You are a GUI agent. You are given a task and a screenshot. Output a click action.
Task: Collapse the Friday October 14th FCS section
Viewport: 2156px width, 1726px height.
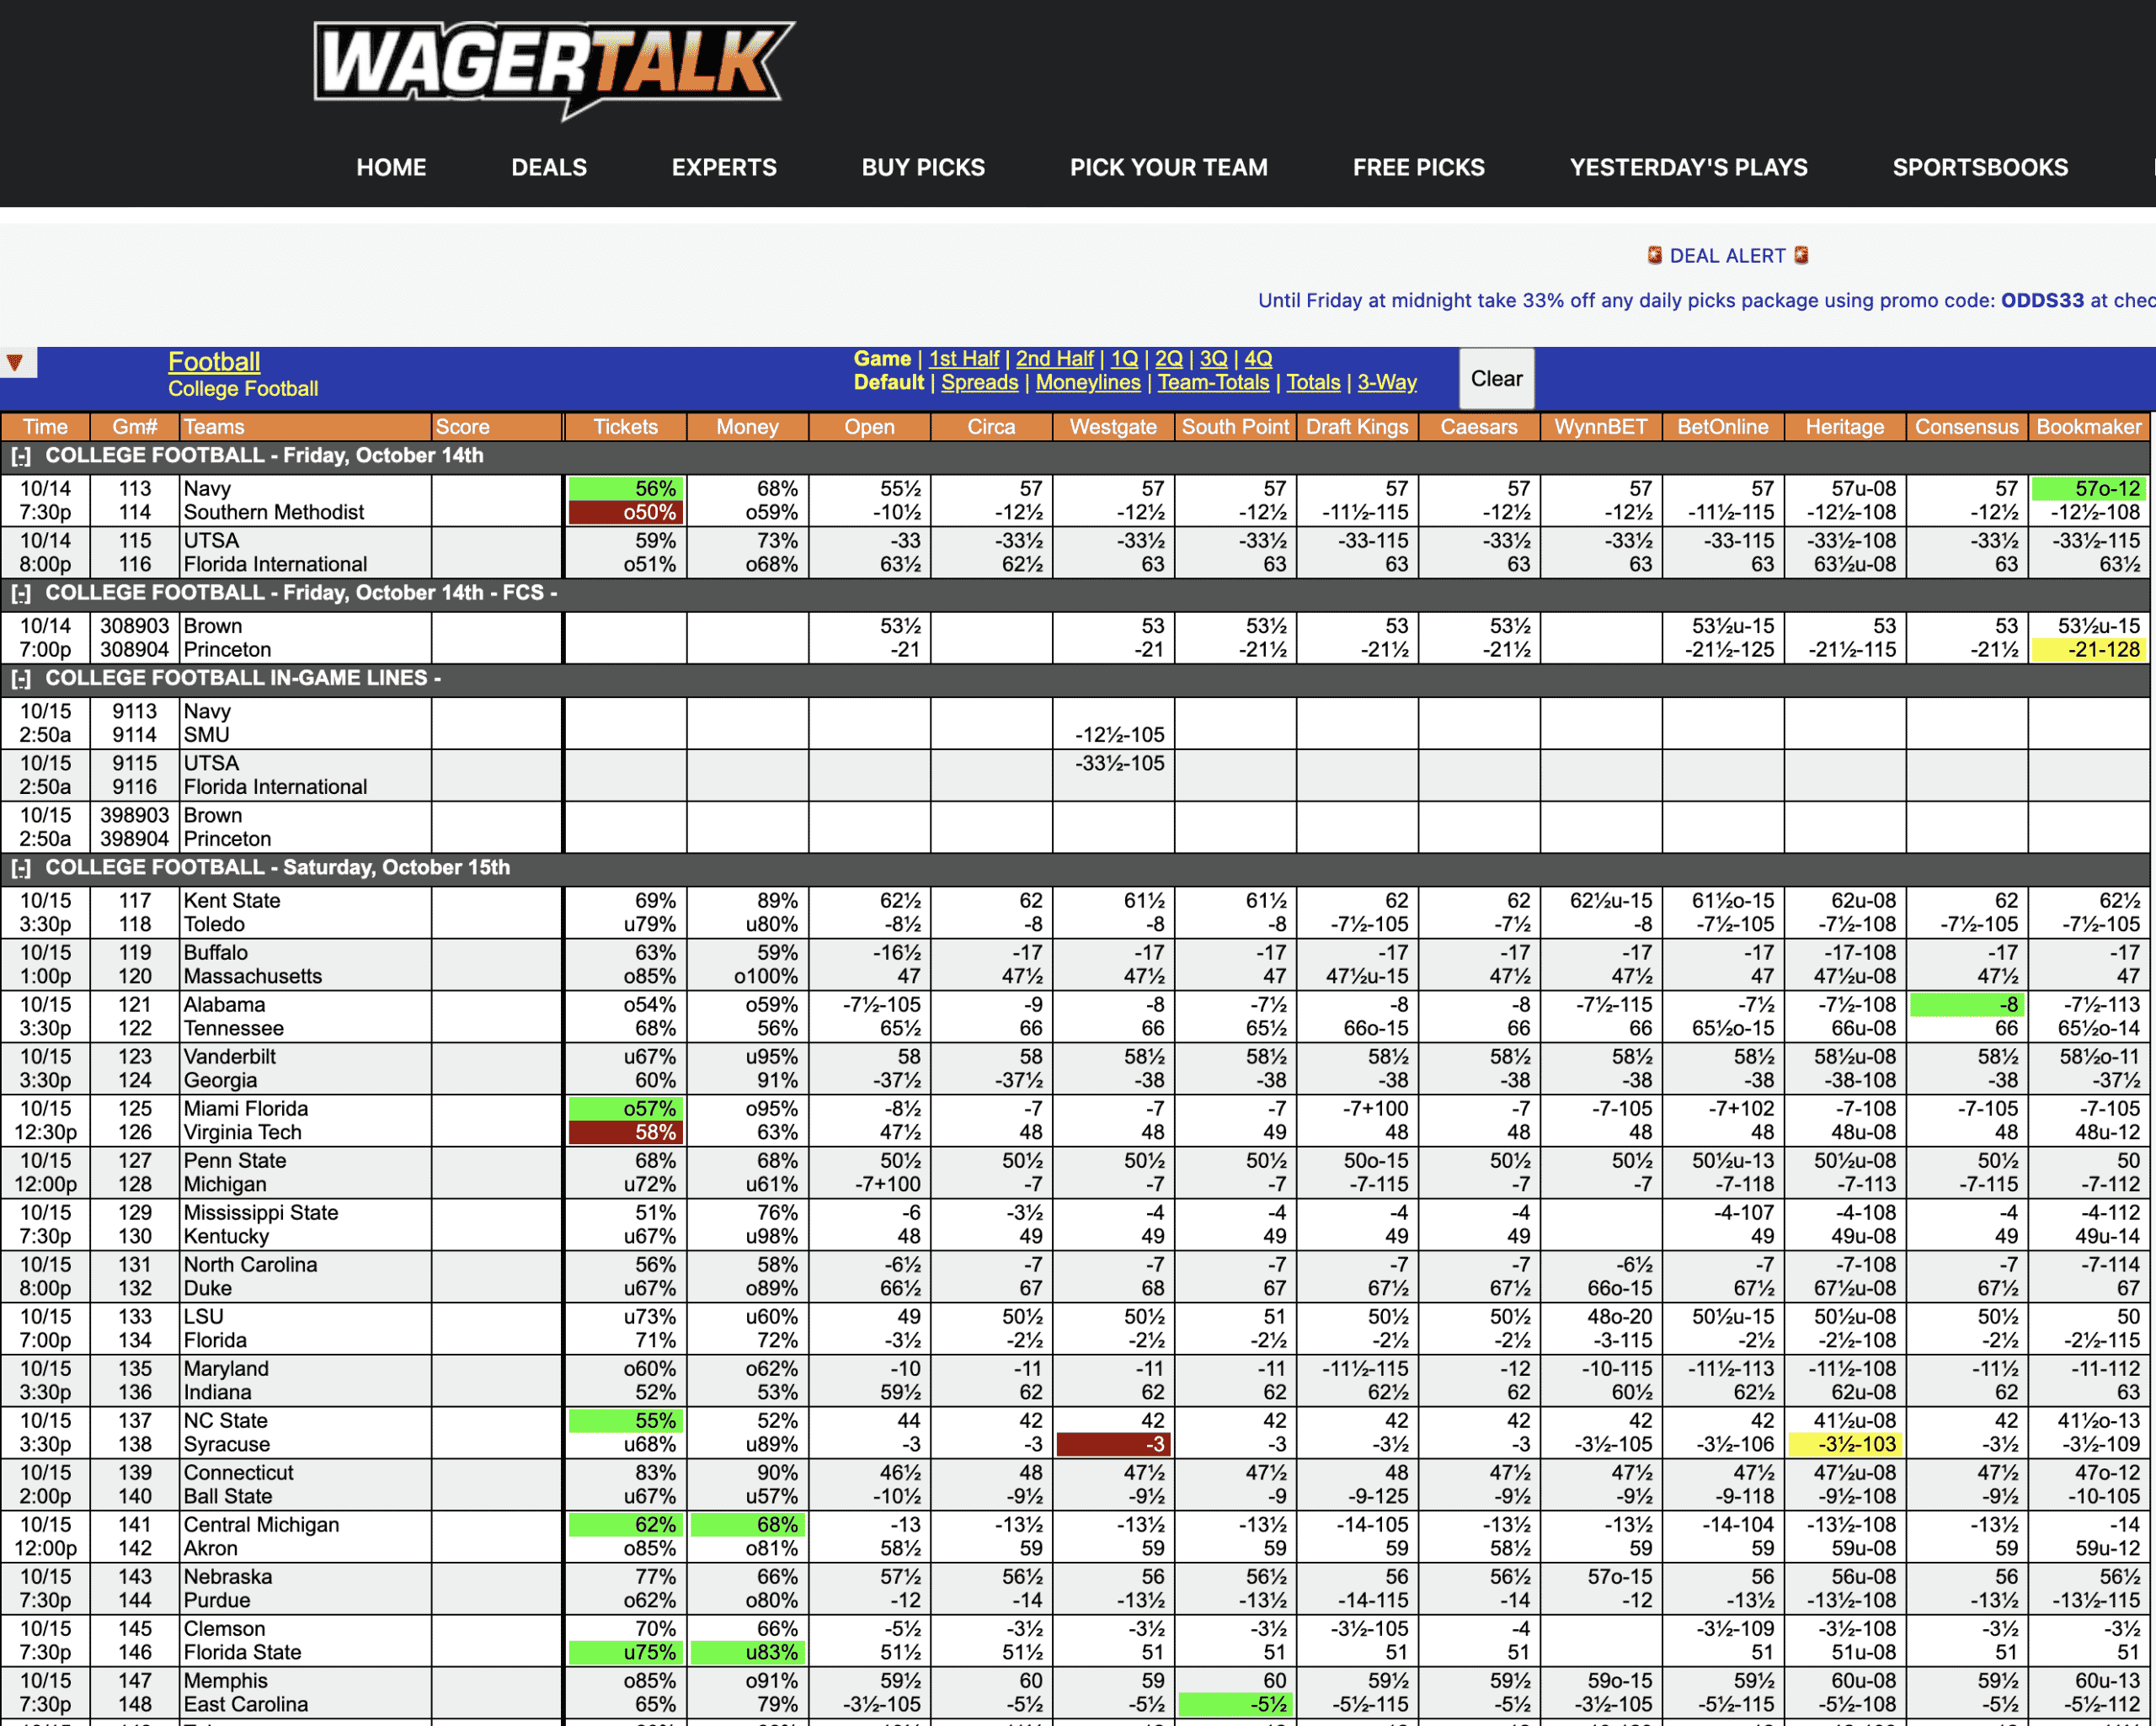(21, 594)
